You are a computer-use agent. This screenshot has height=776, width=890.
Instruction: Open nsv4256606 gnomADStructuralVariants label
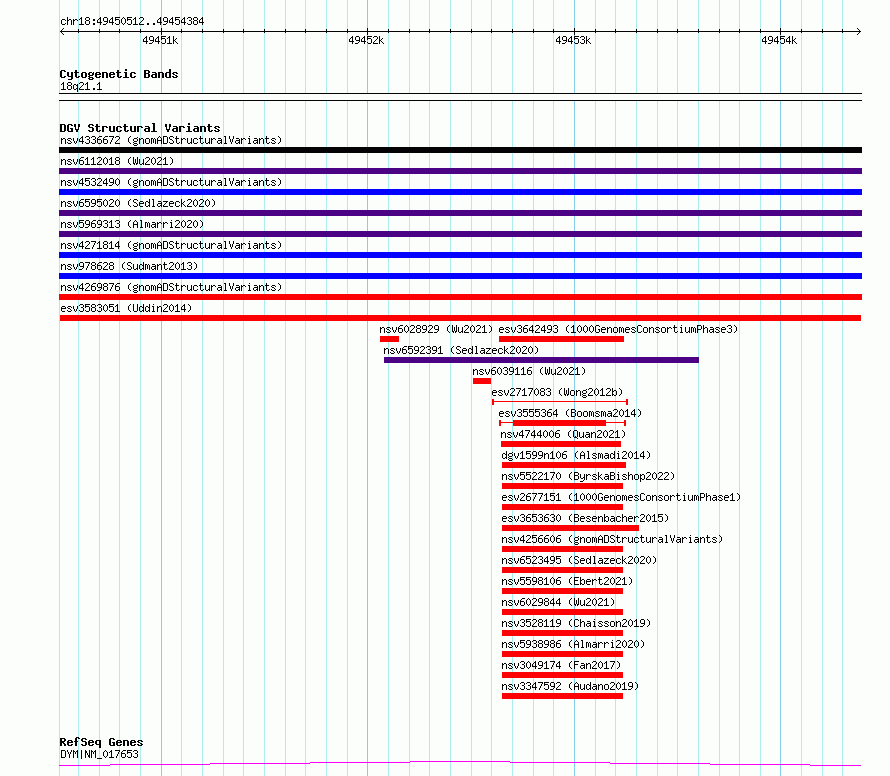612,539
